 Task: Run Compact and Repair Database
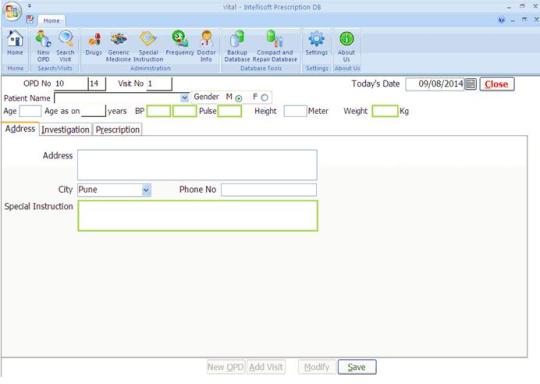coord(275,46)
